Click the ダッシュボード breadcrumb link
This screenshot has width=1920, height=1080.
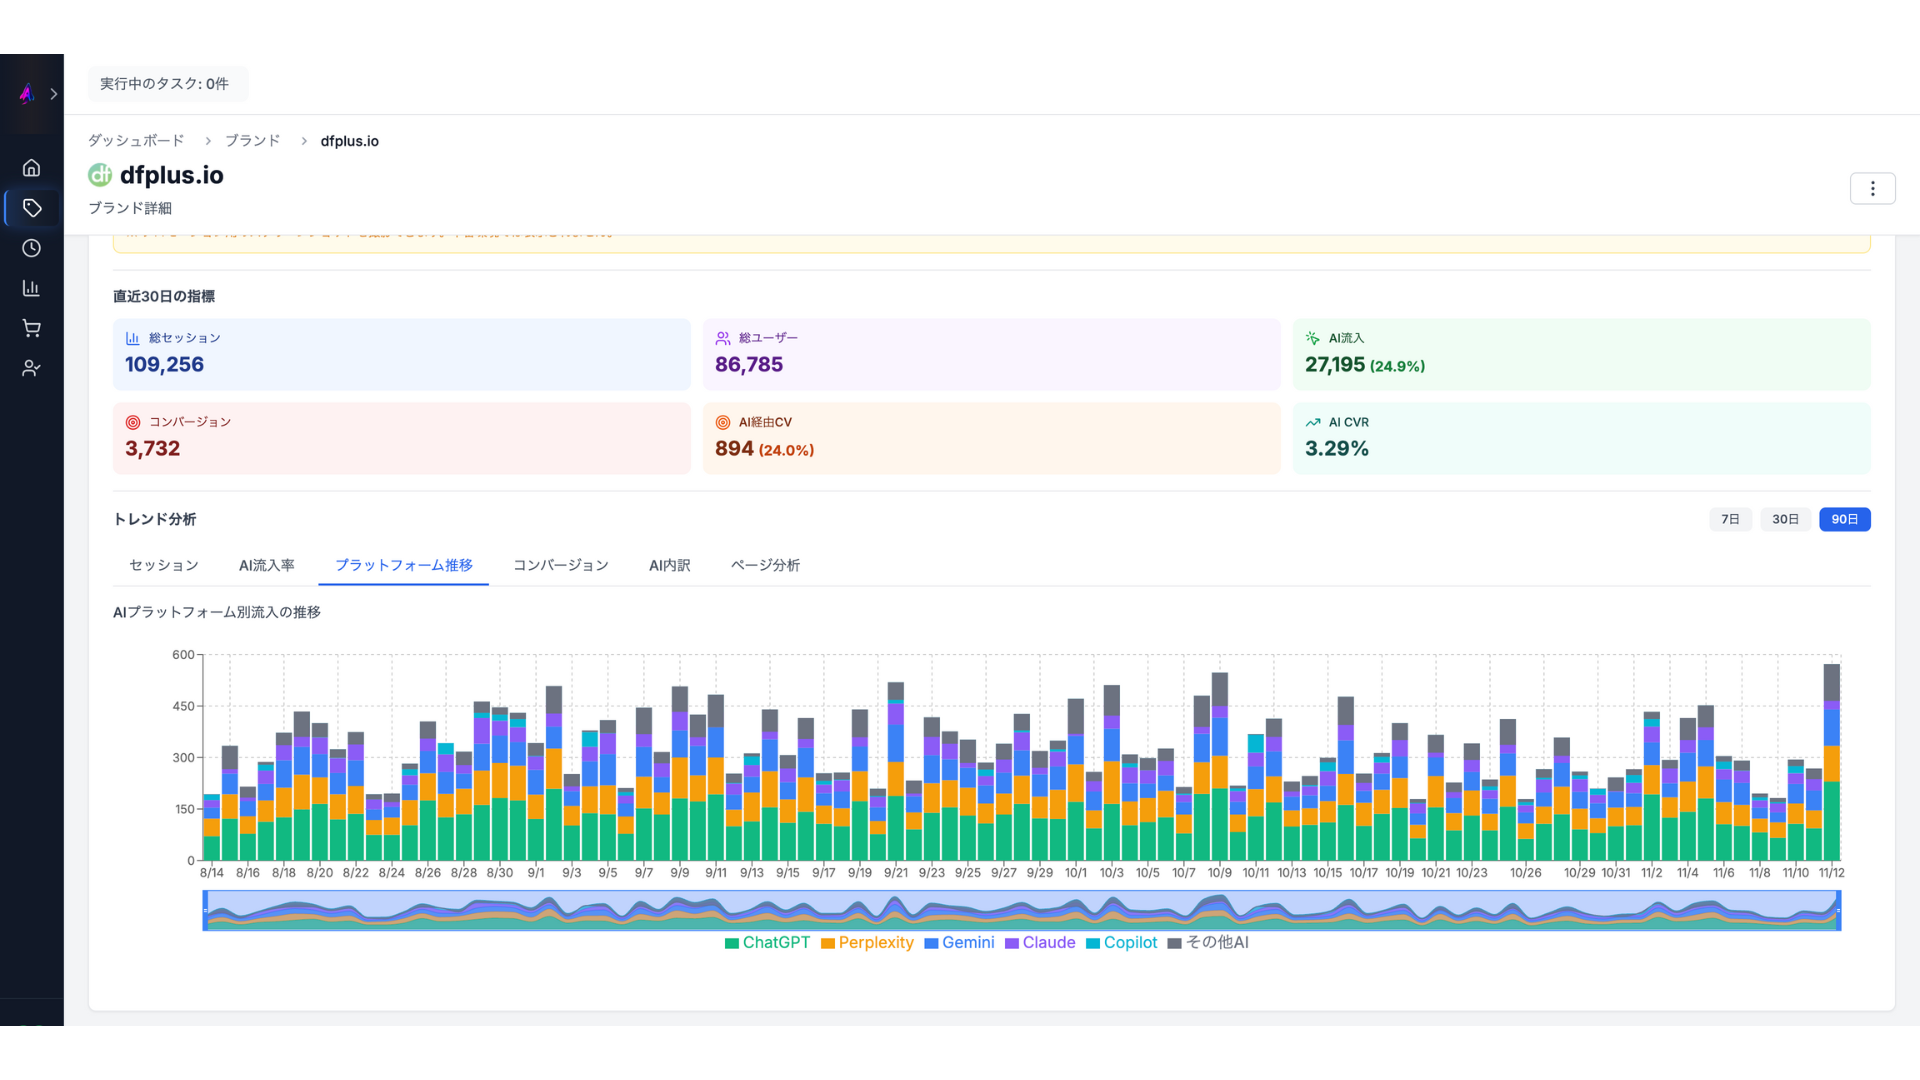(x=136, y=141)
